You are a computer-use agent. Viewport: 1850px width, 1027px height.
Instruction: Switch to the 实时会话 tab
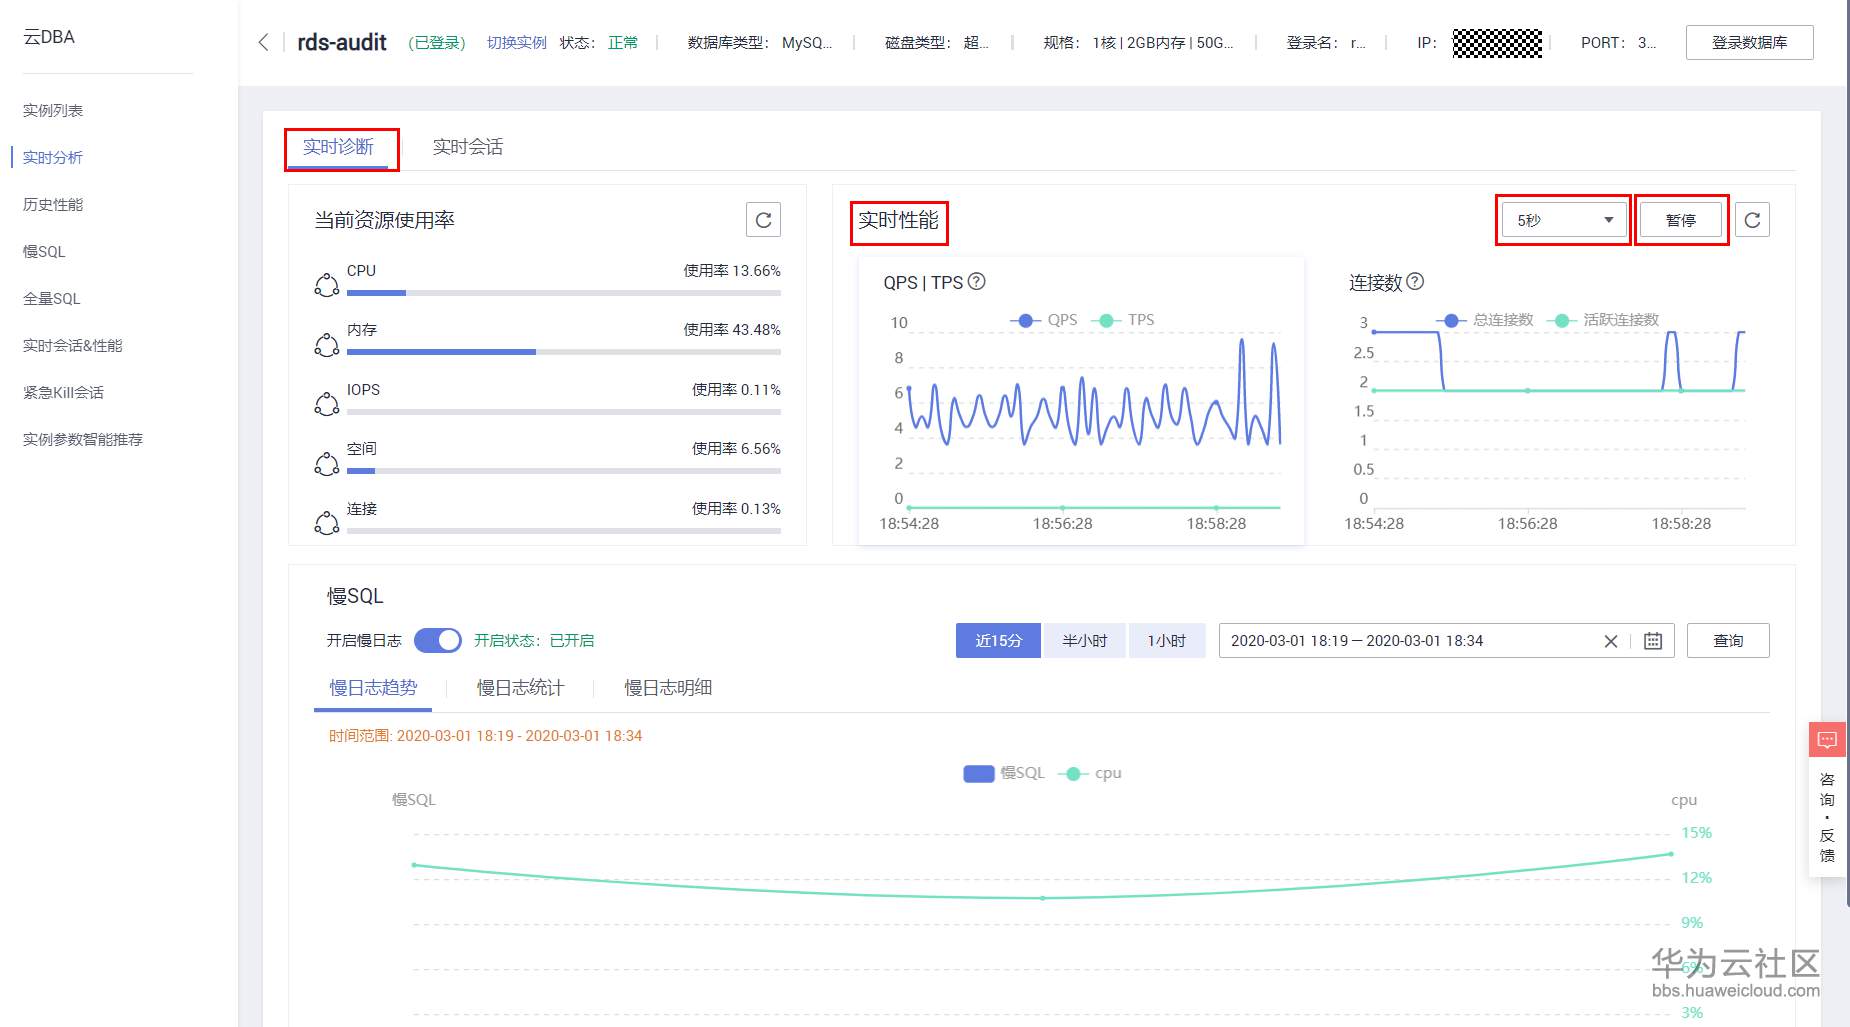coord(467,147)
